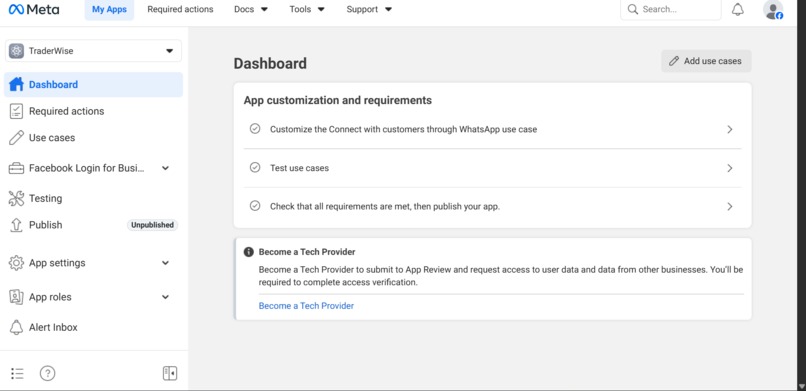
Task: Open the Support dropdown menu
Action: click(x=369, y=9)
